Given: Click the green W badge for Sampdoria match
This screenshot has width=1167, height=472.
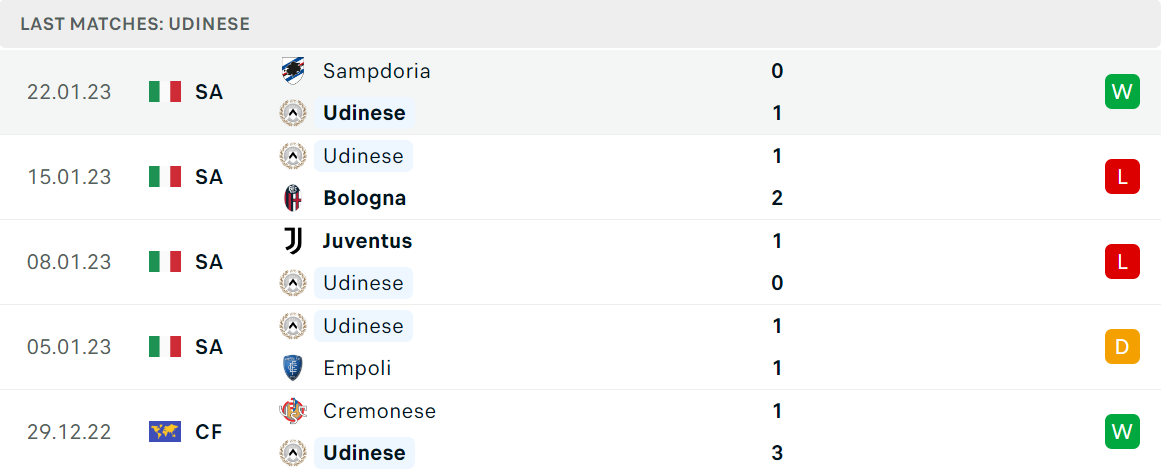Looking at the screenshot, I should [x=1122, y=92].
